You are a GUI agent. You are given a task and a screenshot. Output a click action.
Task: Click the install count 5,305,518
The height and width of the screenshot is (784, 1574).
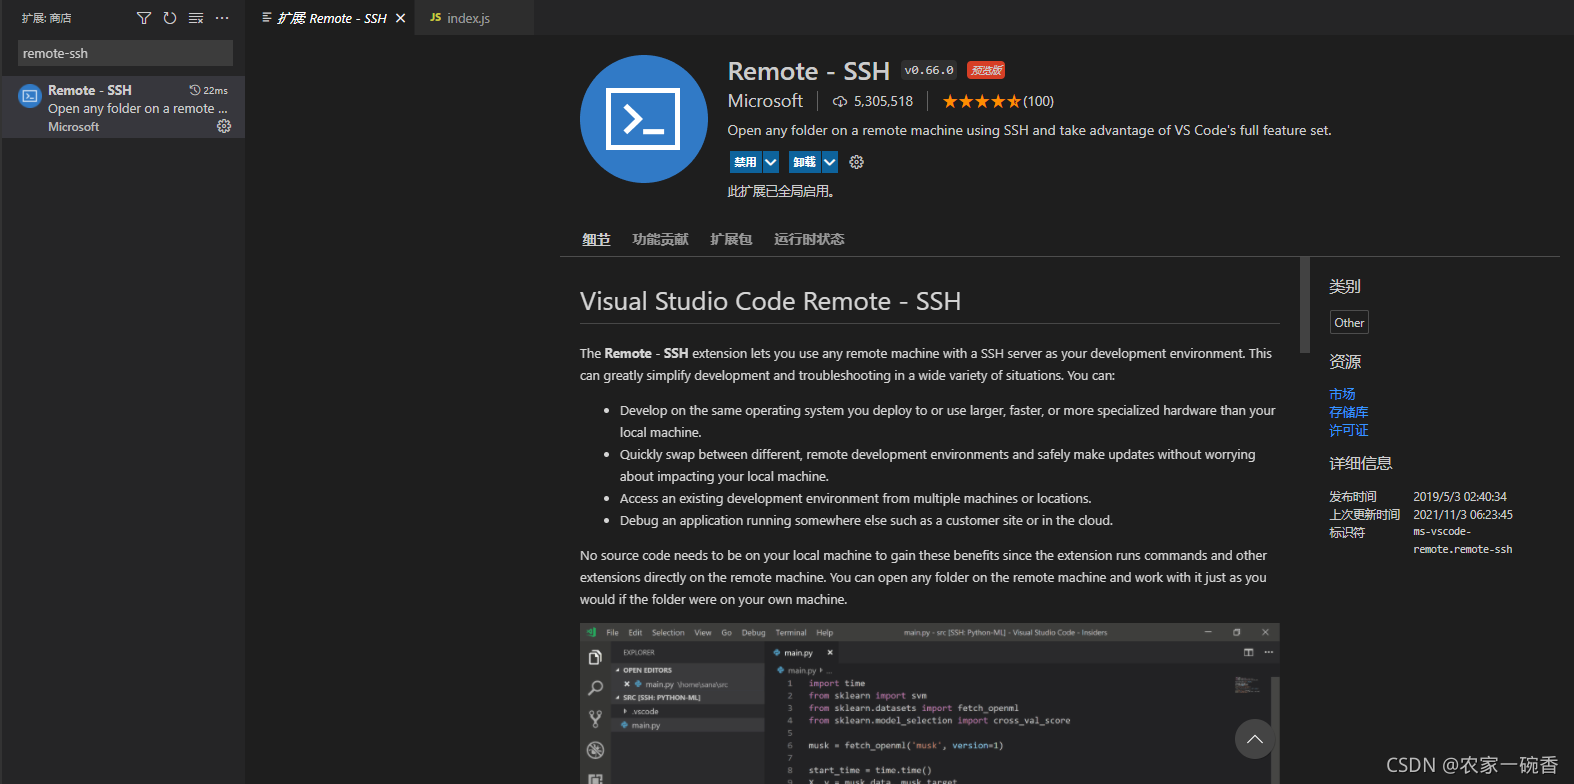coord(872,101)
